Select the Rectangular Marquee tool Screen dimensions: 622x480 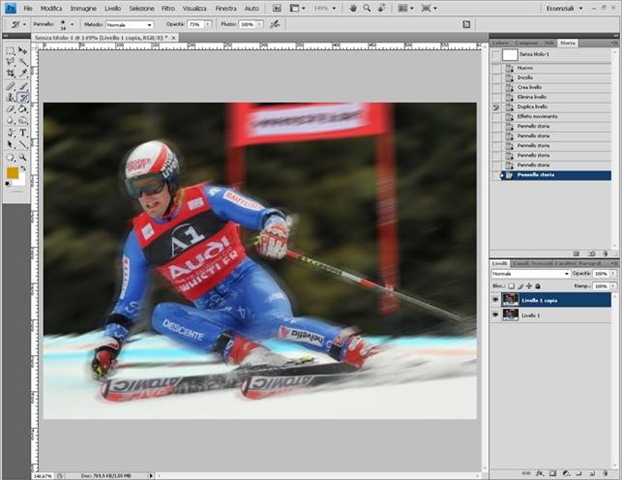pos(10,51)
